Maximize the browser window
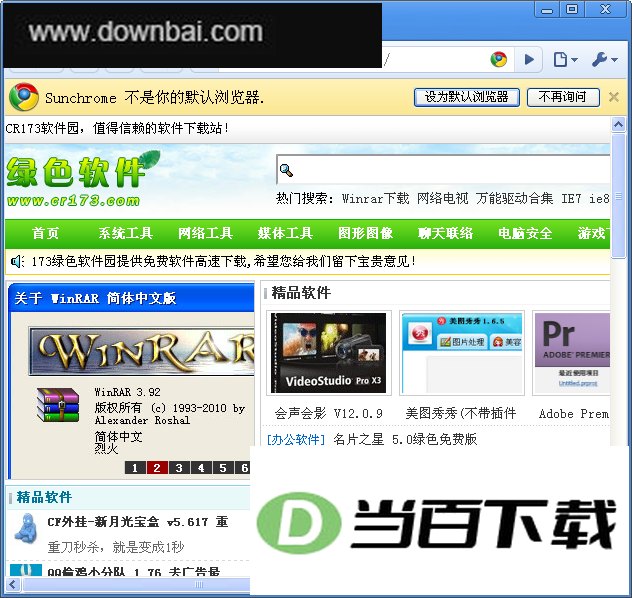This screenshot has width=632, height=598. click(x=572, y=10)
